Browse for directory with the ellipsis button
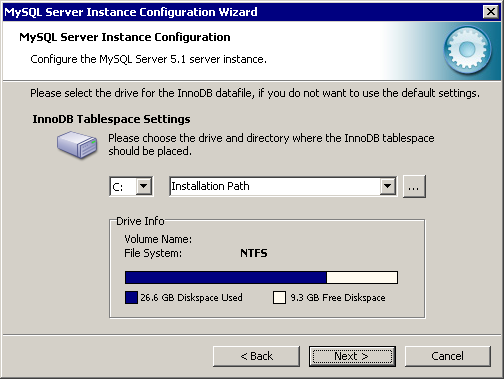This screenshot has height=379, width=504. (414, 187)
